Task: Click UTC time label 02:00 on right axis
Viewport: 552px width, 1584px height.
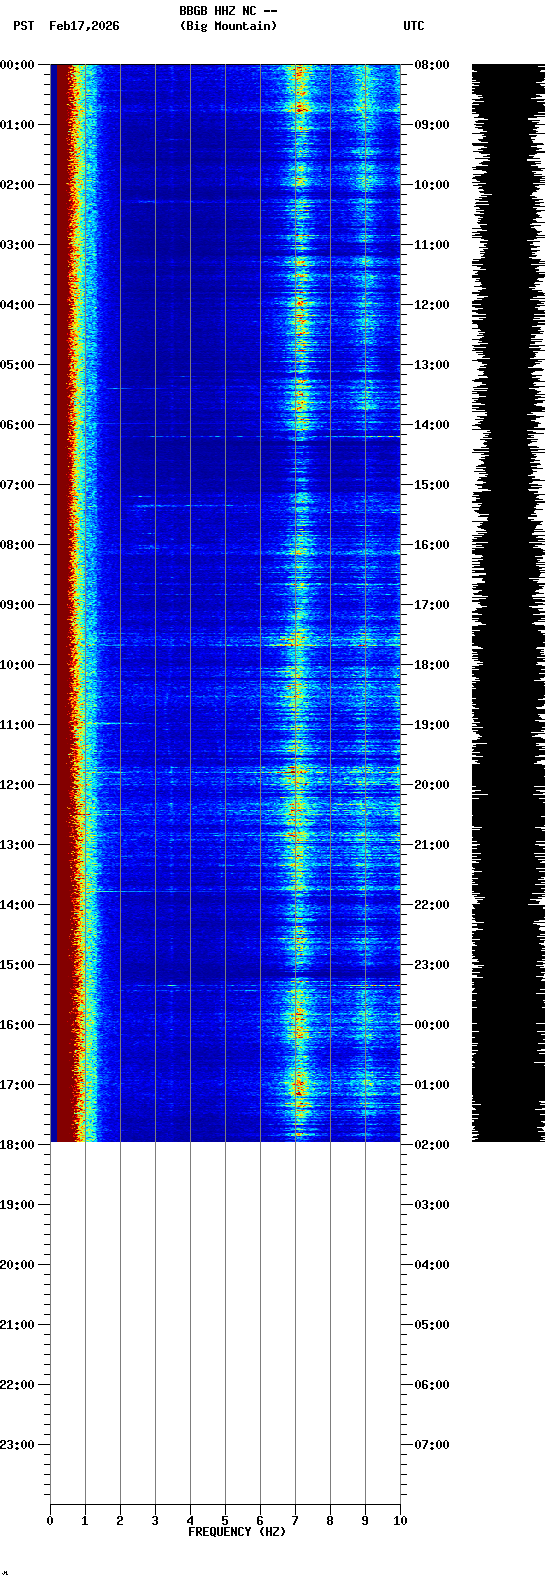Action: pyautogui.click(x=432, y=1145)
